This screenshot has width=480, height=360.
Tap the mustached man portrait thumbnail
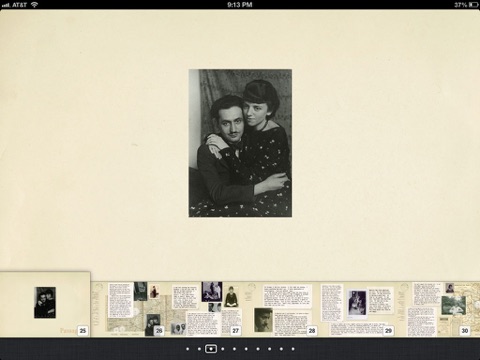pyautogui.click(x=263, y=320)
